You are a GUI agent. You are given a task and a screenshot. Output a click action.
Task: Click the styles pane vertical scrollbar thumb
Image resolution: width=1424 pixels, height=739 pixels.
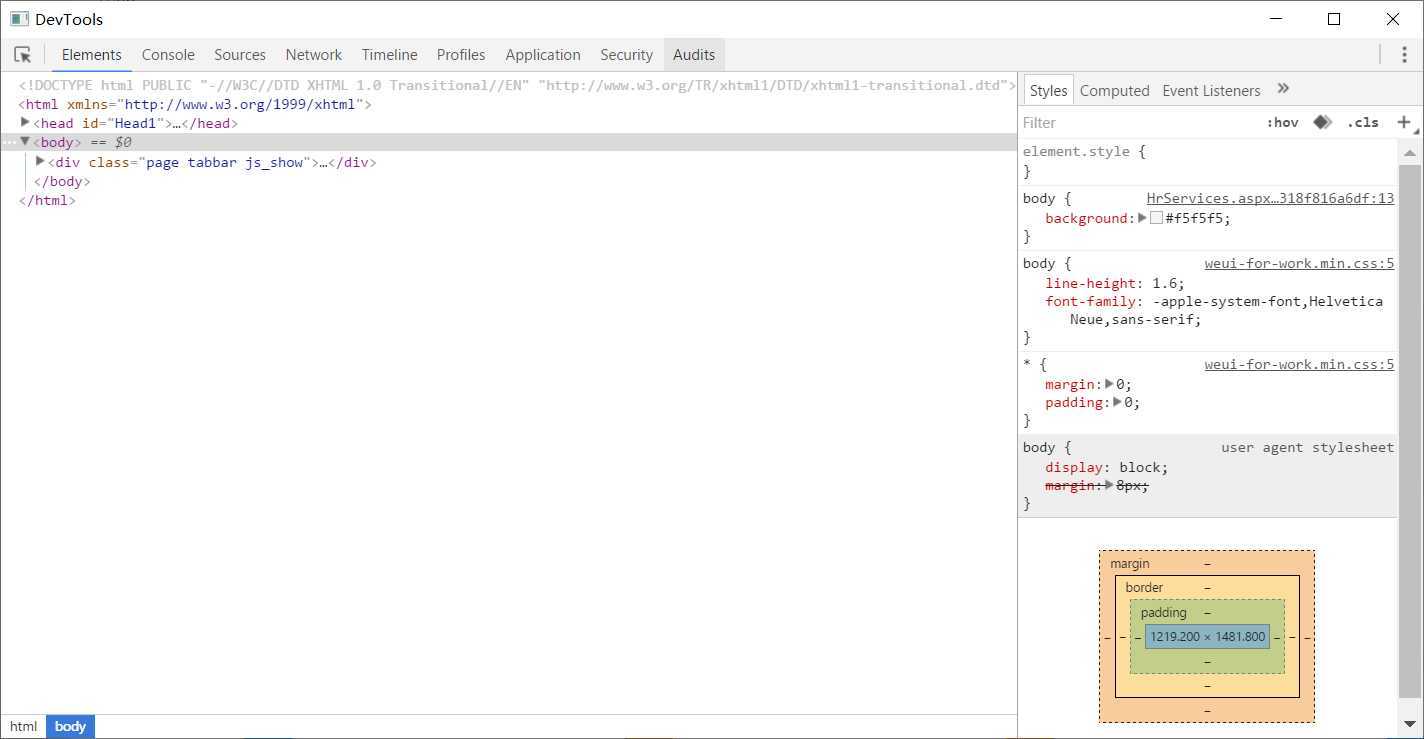click(1410, 430)
